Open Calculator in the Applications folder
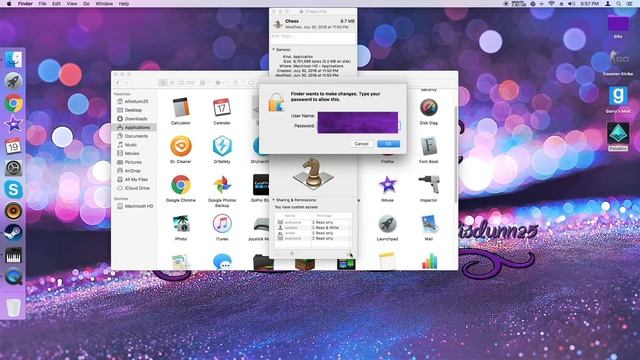640x360 pixels. click(180, 107)
